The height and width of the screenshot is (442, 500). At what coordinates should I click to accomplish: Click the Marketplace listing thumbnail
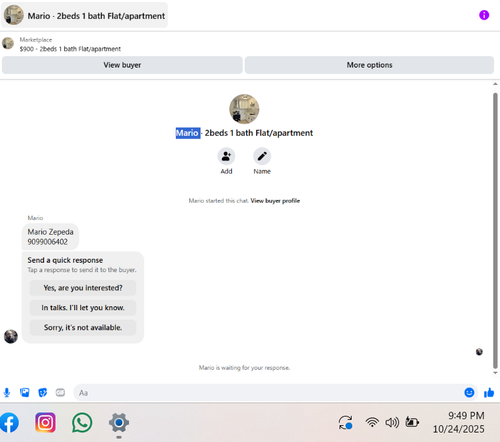click(8, 43)
